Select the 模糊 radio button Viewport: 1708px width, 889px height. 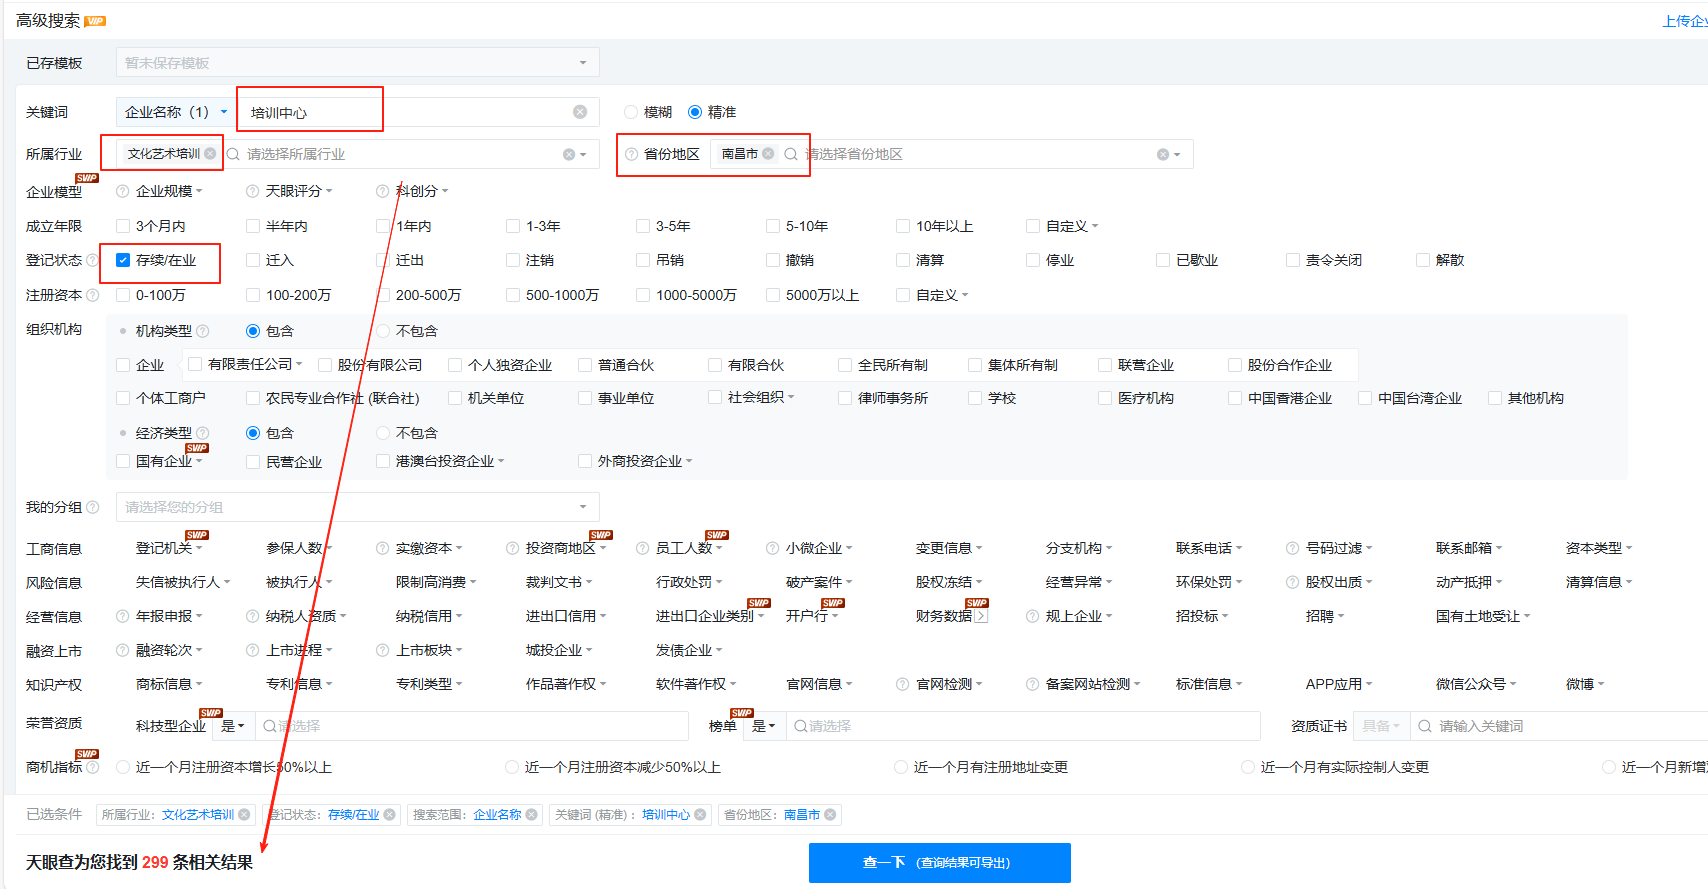pos(631,112)
